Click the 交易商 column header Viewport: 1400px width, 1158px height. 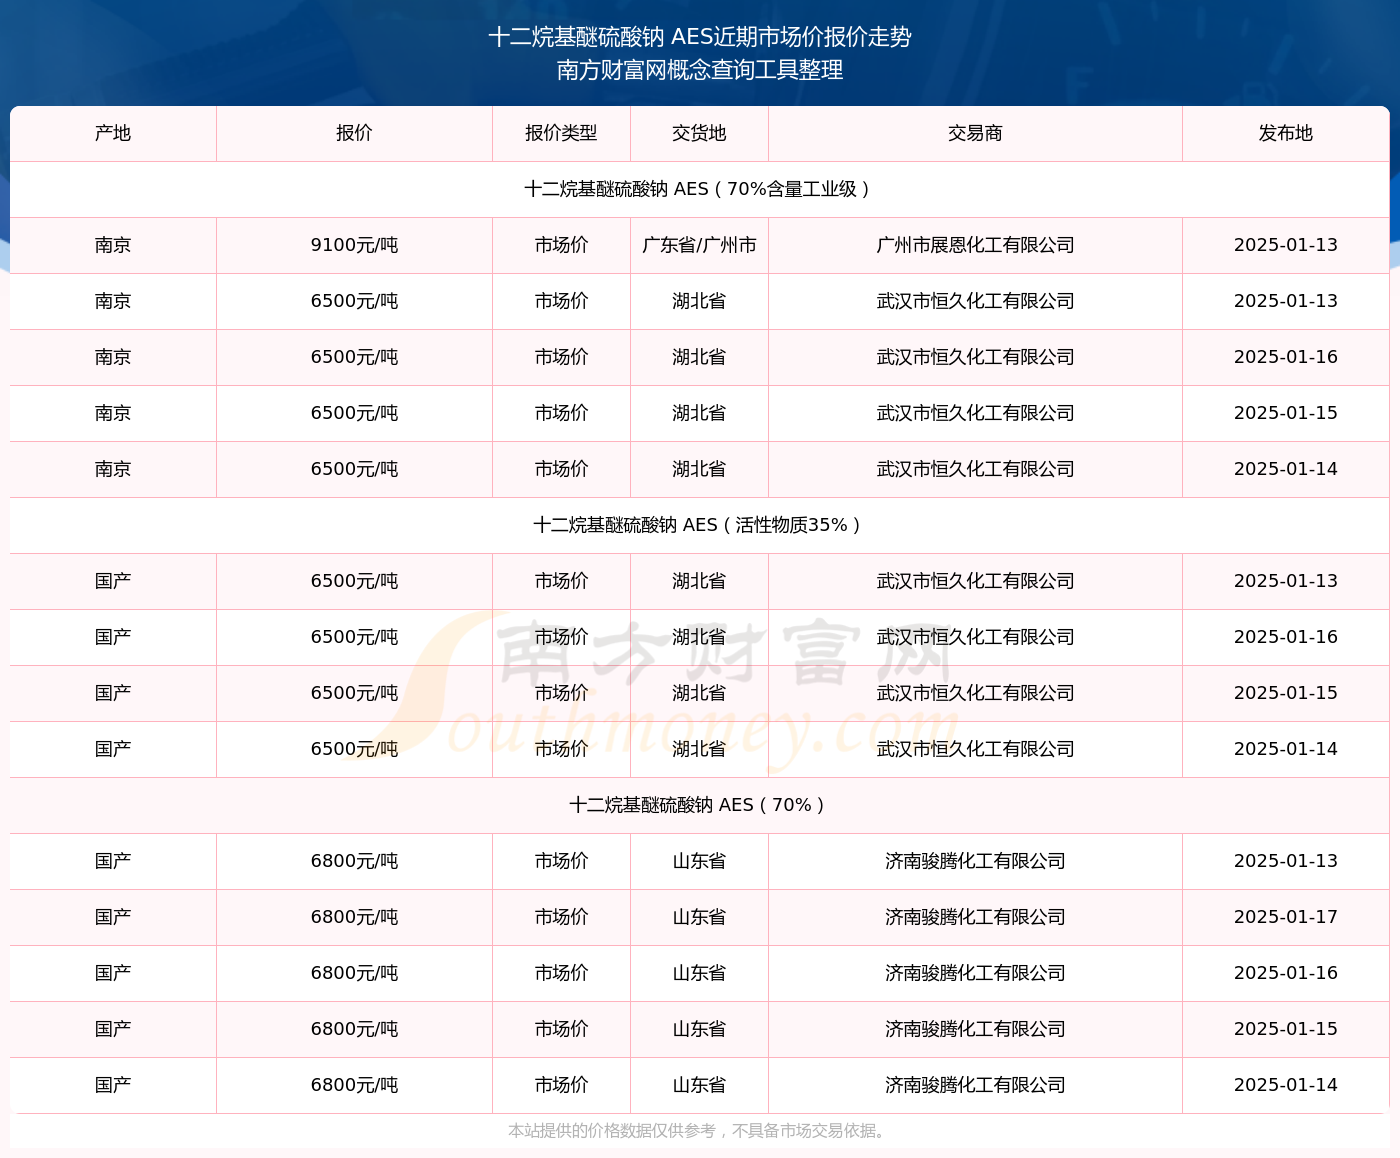click(975, 133)
